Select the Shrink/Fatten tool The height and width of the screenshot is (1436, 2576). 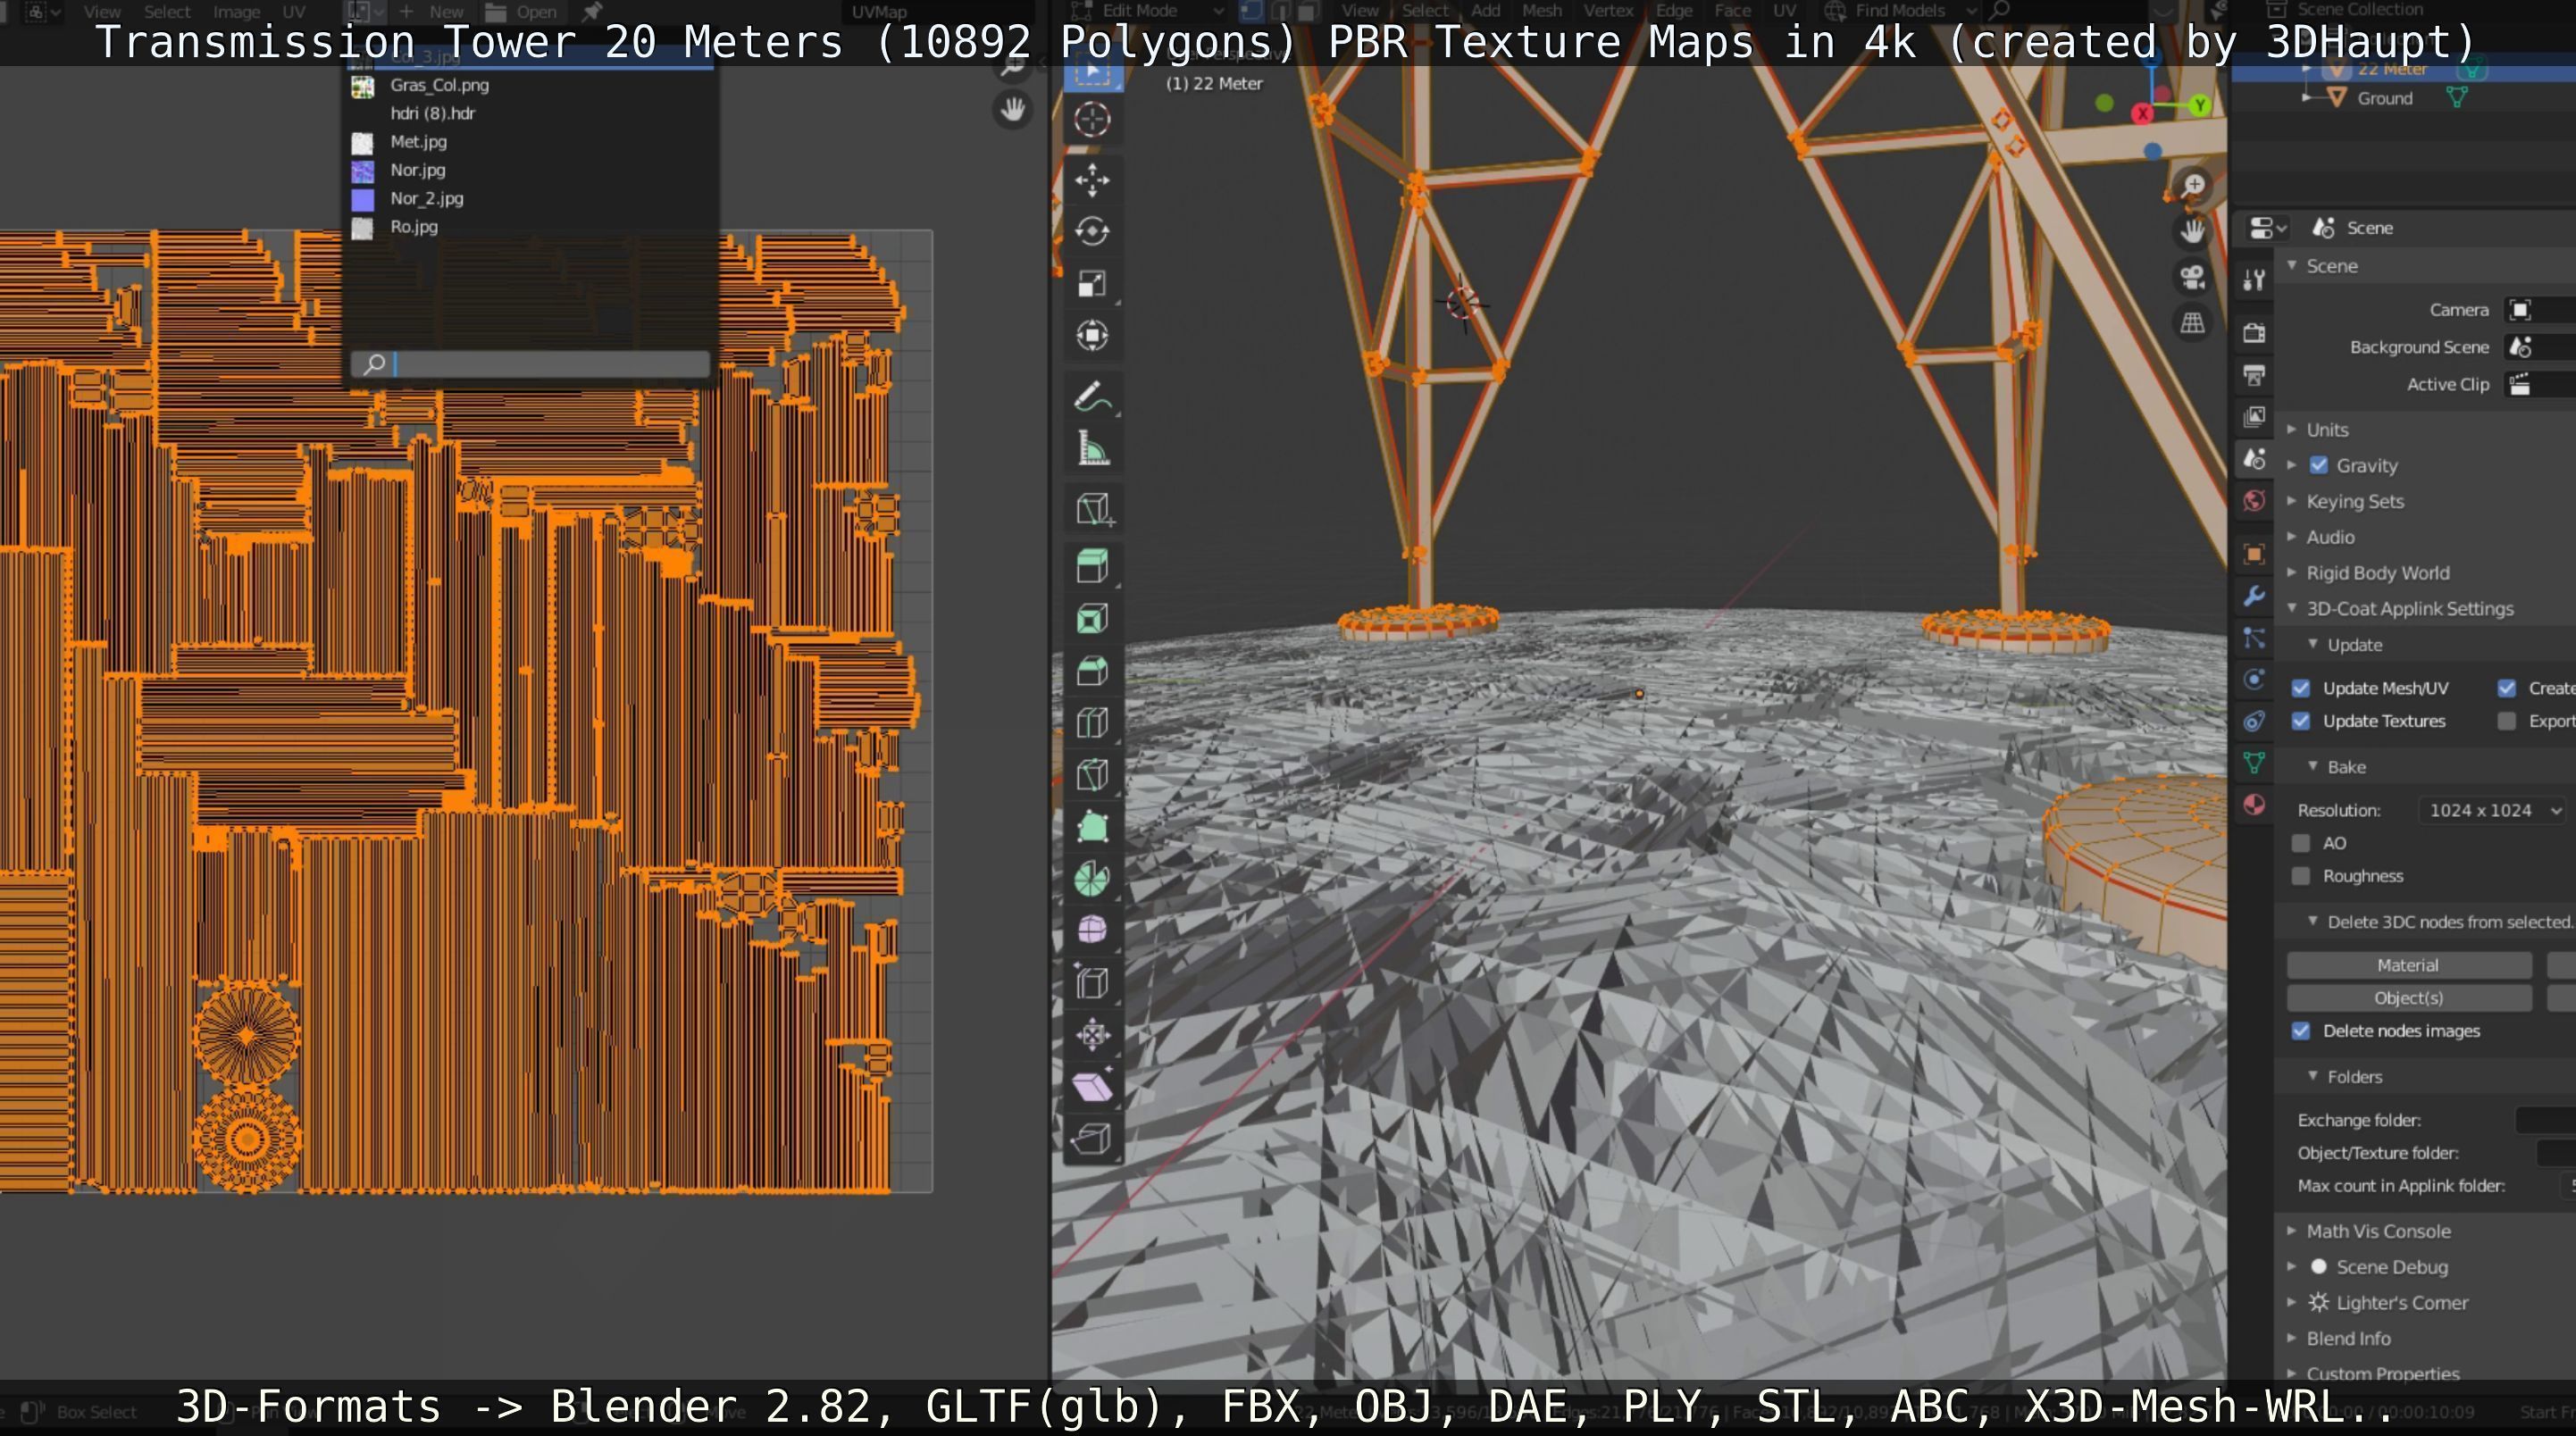click(1091, 1035)
